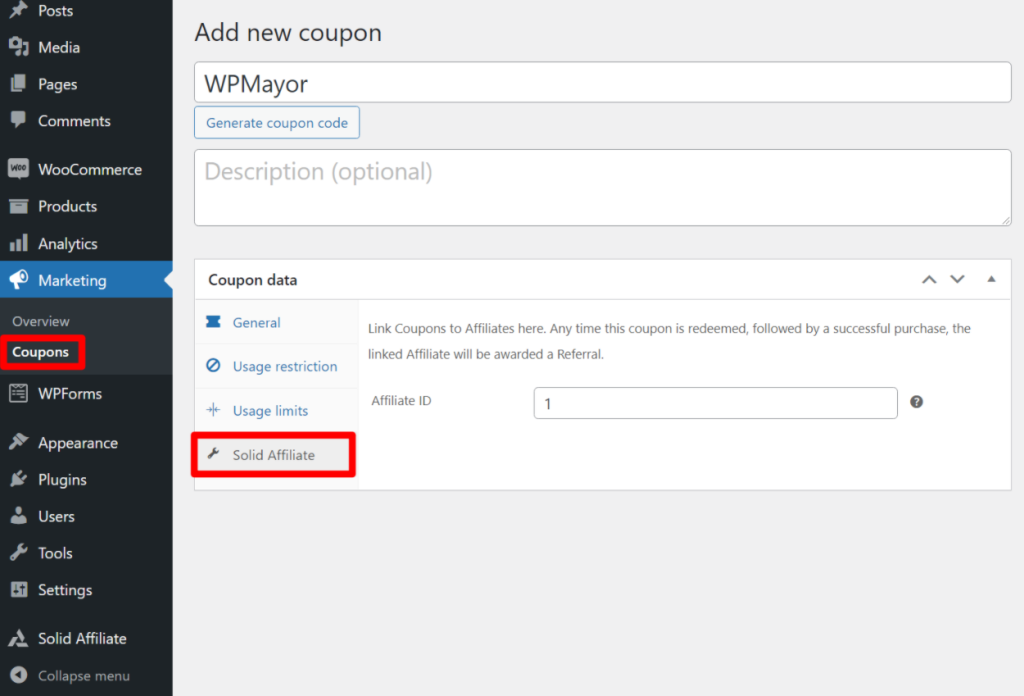Click the Collapse menu arrow icon
The width and height of the screenshot is (1024, 696).
tap(19, 675)
